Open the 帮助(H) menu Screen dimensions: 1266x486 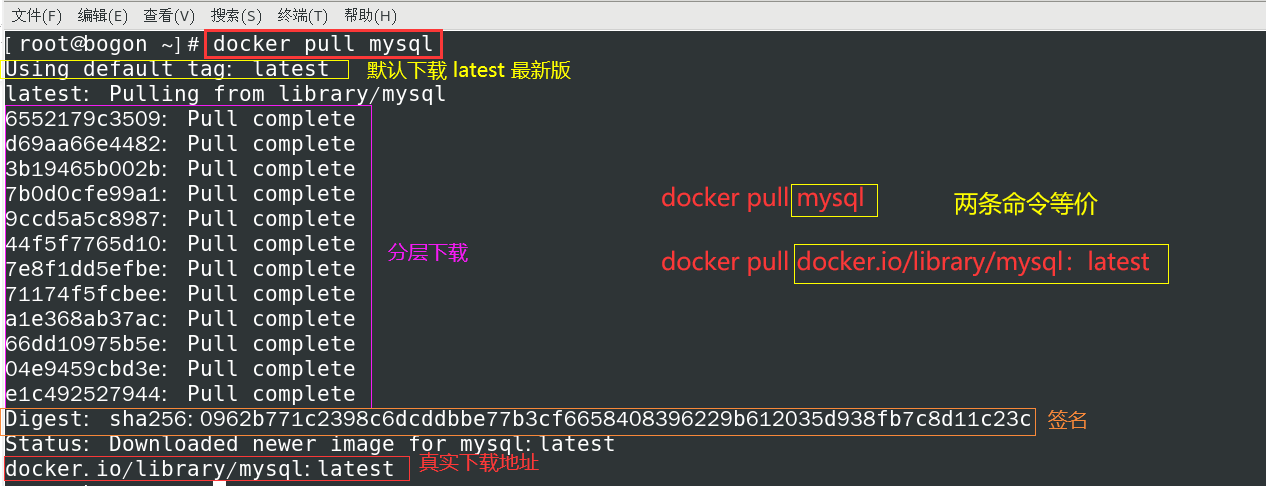370,16
